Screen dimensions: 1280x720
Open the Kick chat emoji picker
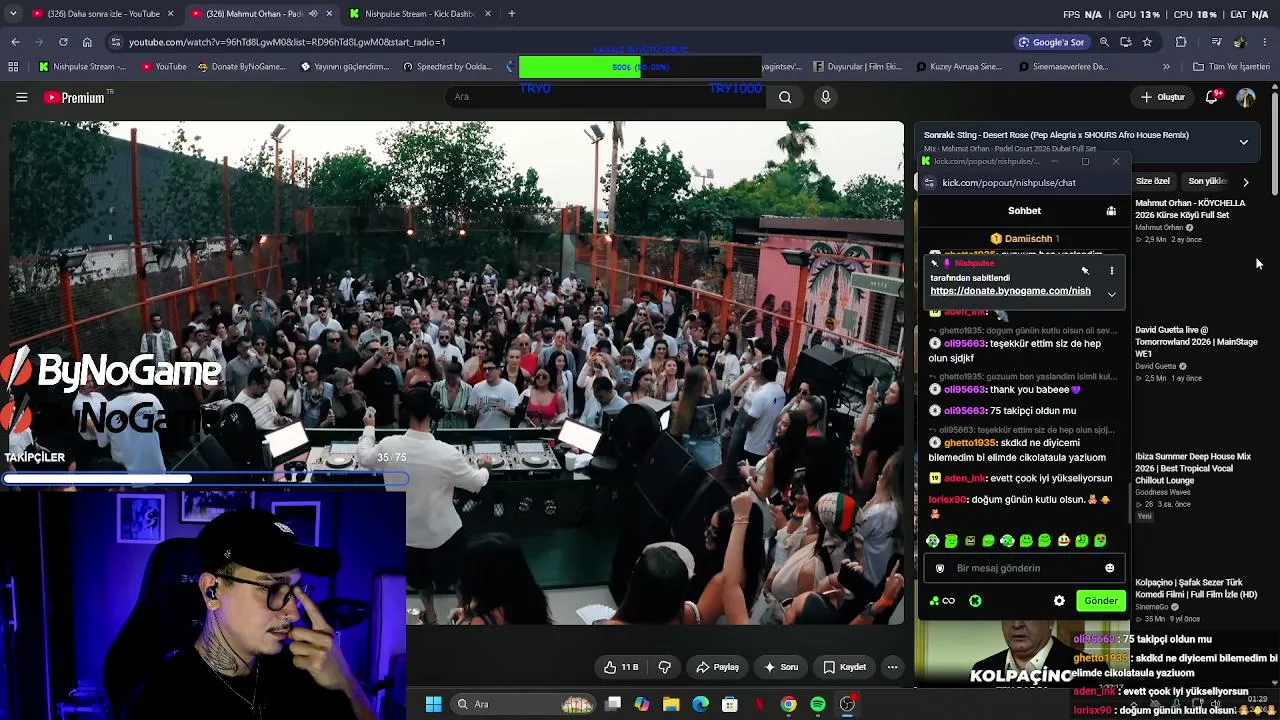pyautogui.click(x=1109, y=568)
